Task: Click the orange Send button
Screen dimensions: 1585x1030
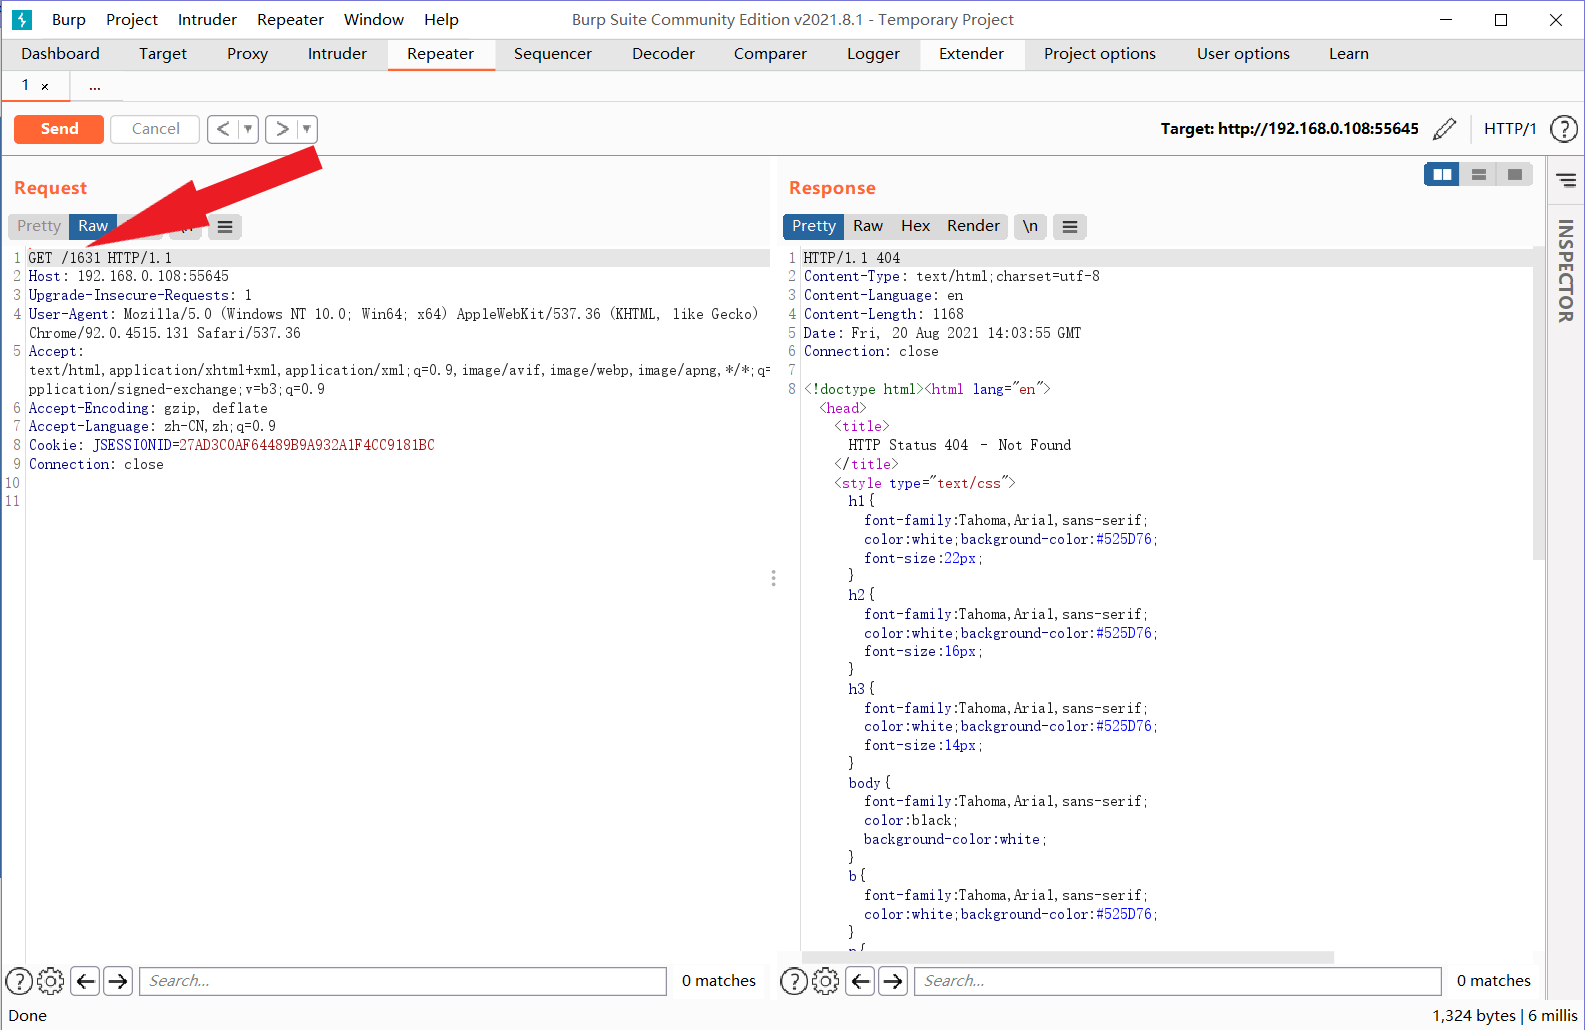Action: tap(59, 129)
